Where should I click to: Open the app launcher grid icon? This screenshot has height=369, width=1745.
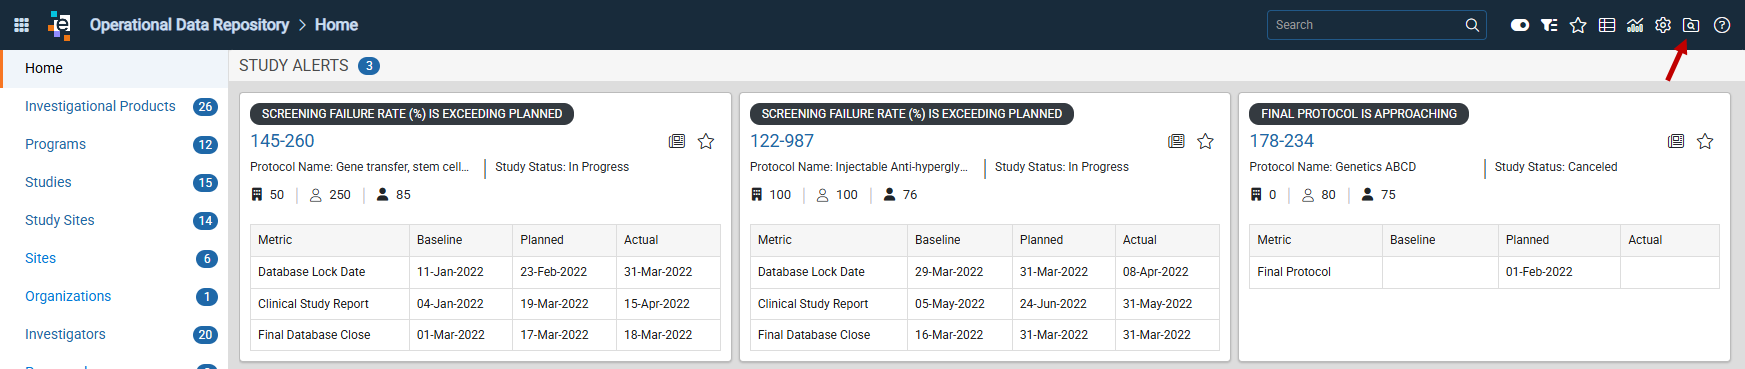[21, 25]
